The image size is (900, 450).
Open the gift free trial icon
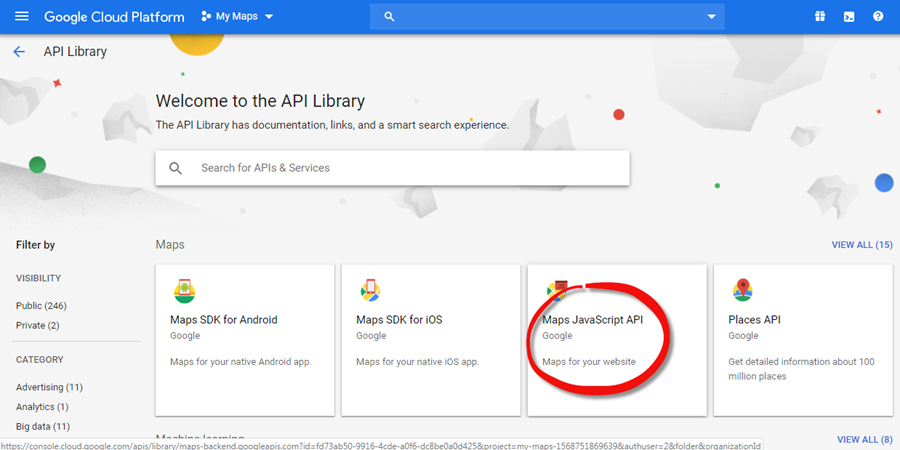(x=820, y=16)
